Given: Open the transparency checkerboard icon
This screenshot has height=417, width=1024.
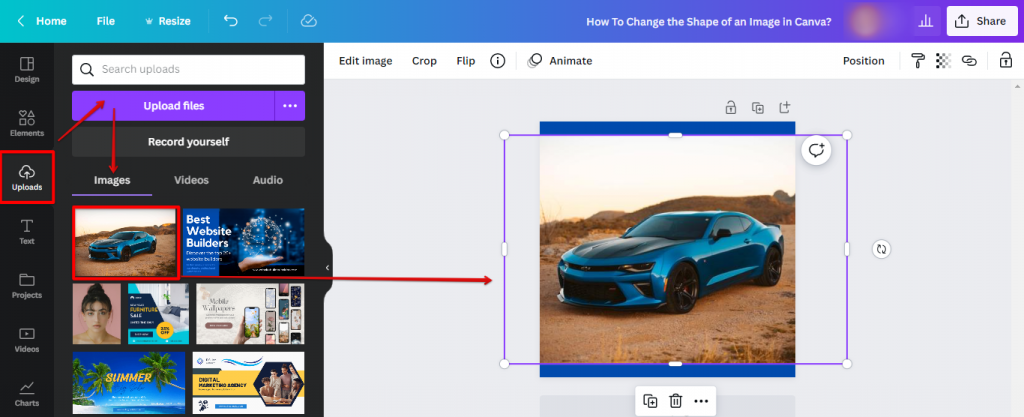Looking at the screenshot, I should (x=942, y=61).
